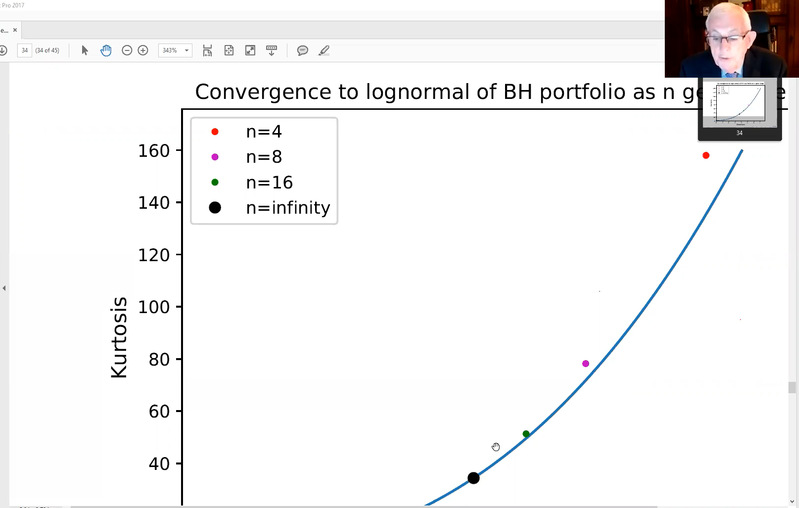Click the presenter webcam video
799x508 pixels.
click(x=725, y=38)
